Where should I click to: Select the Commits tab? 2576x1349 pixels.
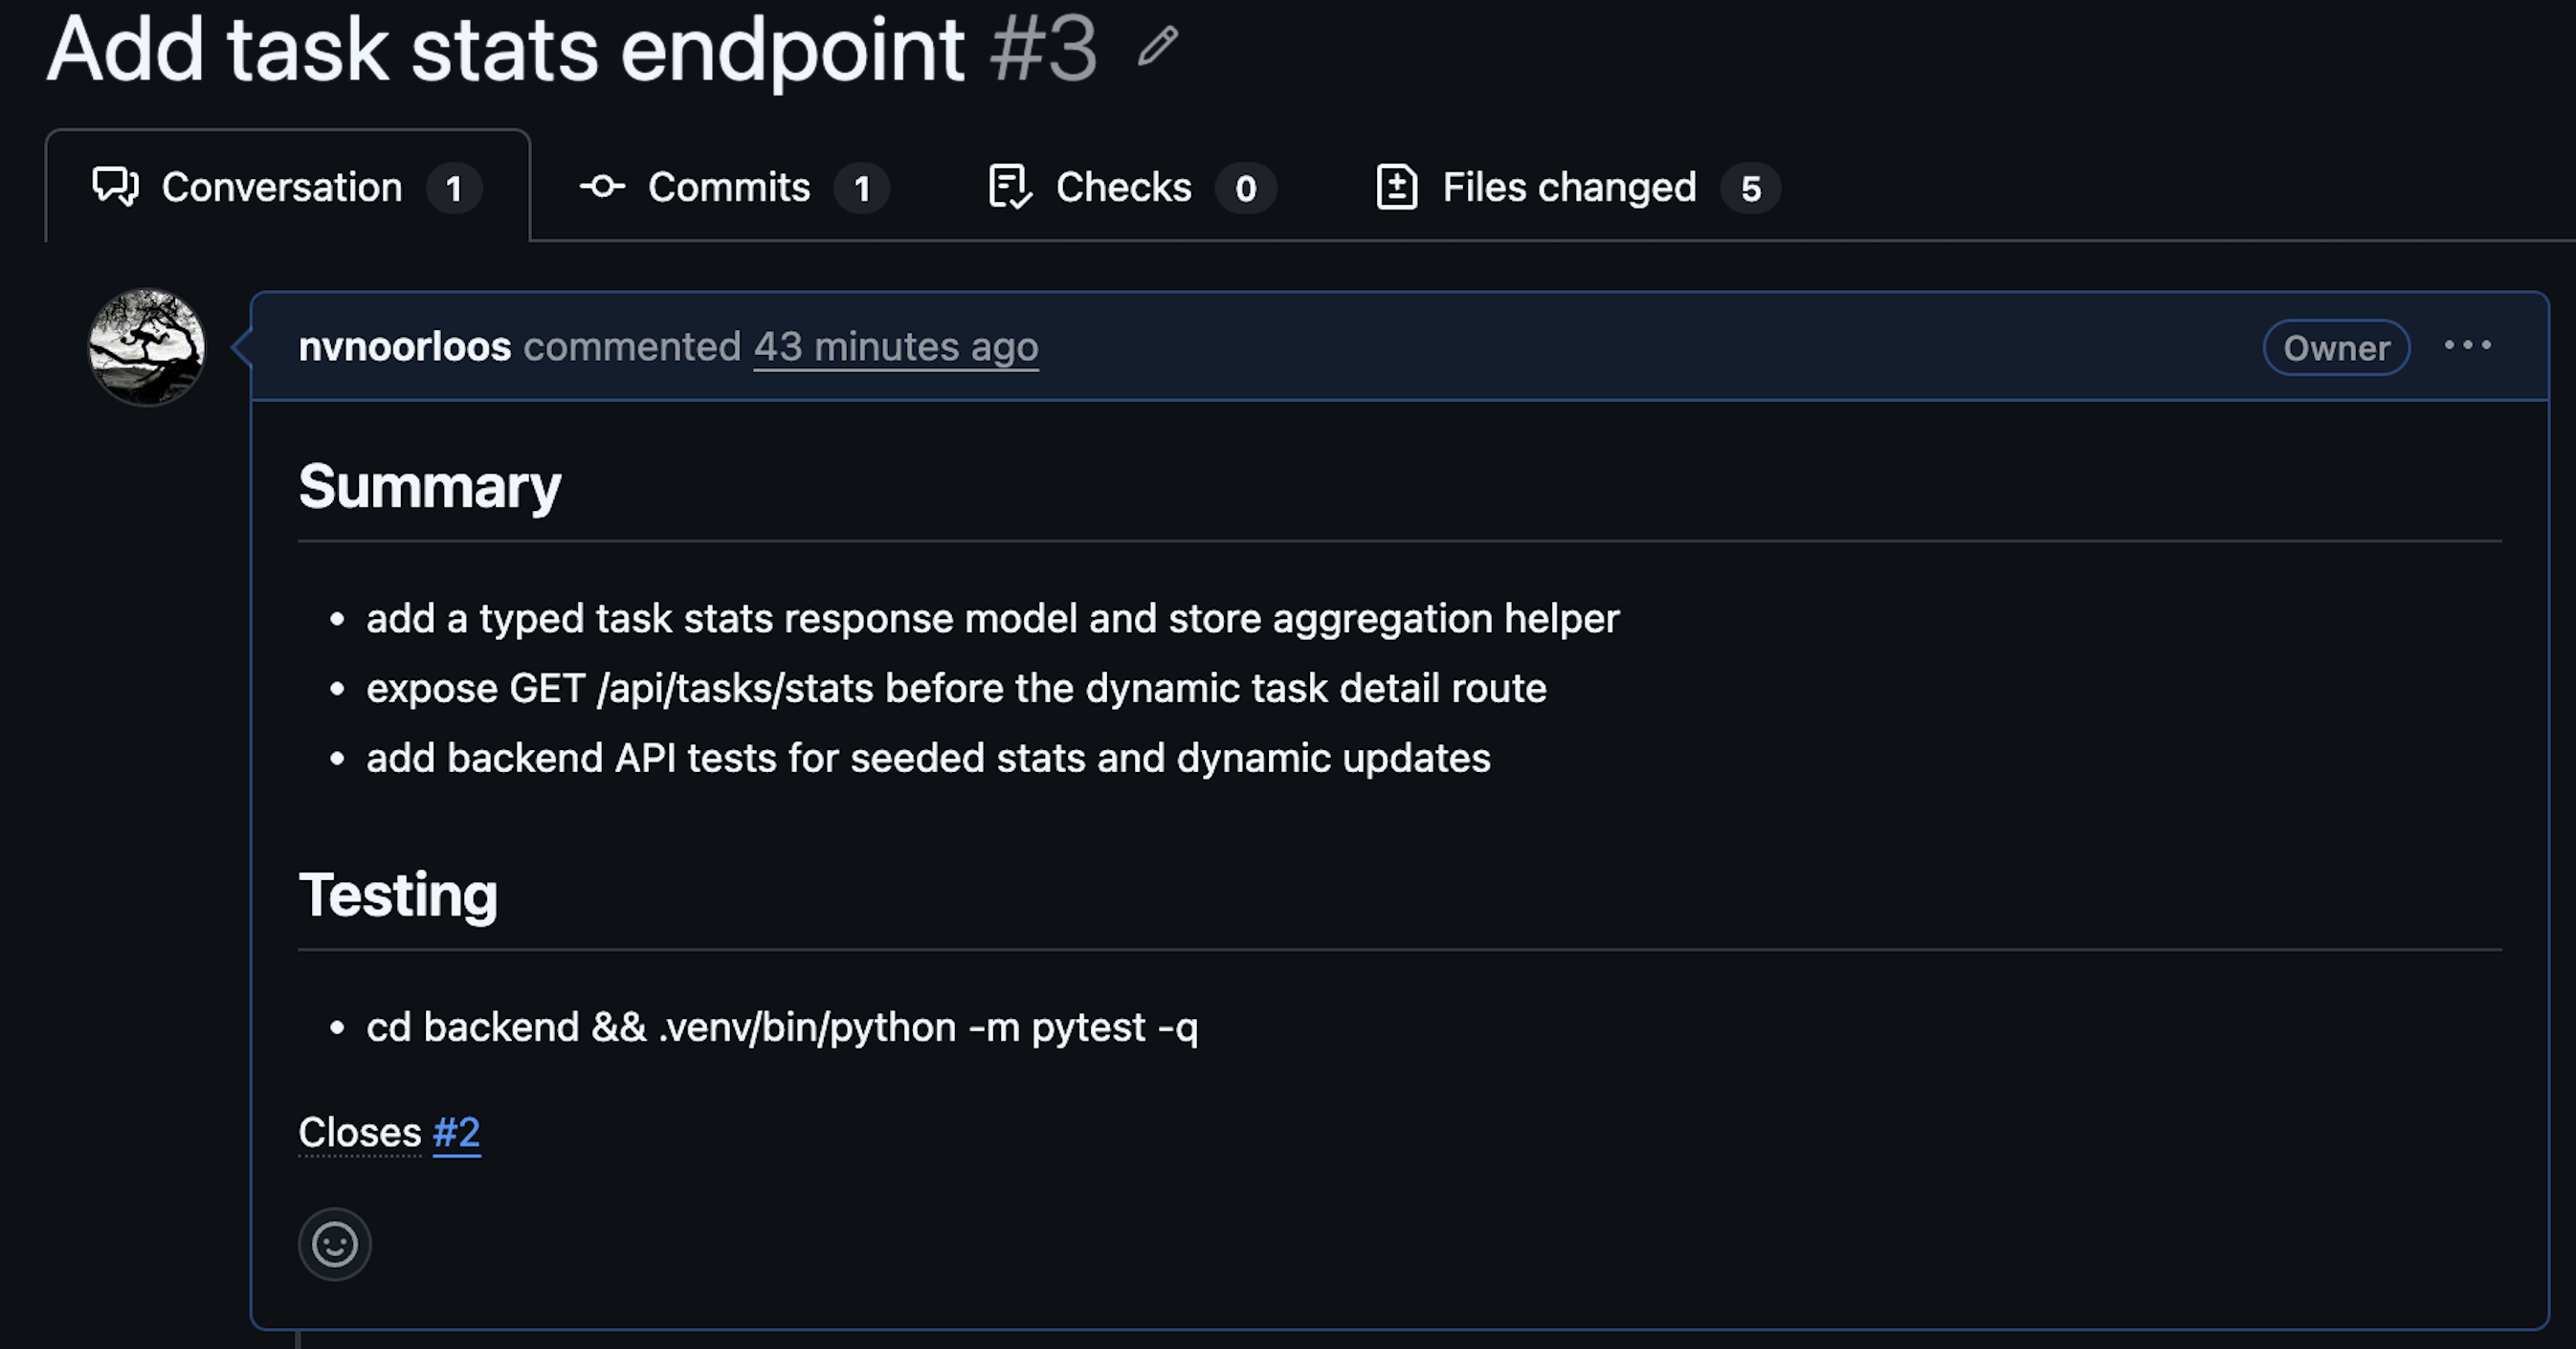coord(729,187)
